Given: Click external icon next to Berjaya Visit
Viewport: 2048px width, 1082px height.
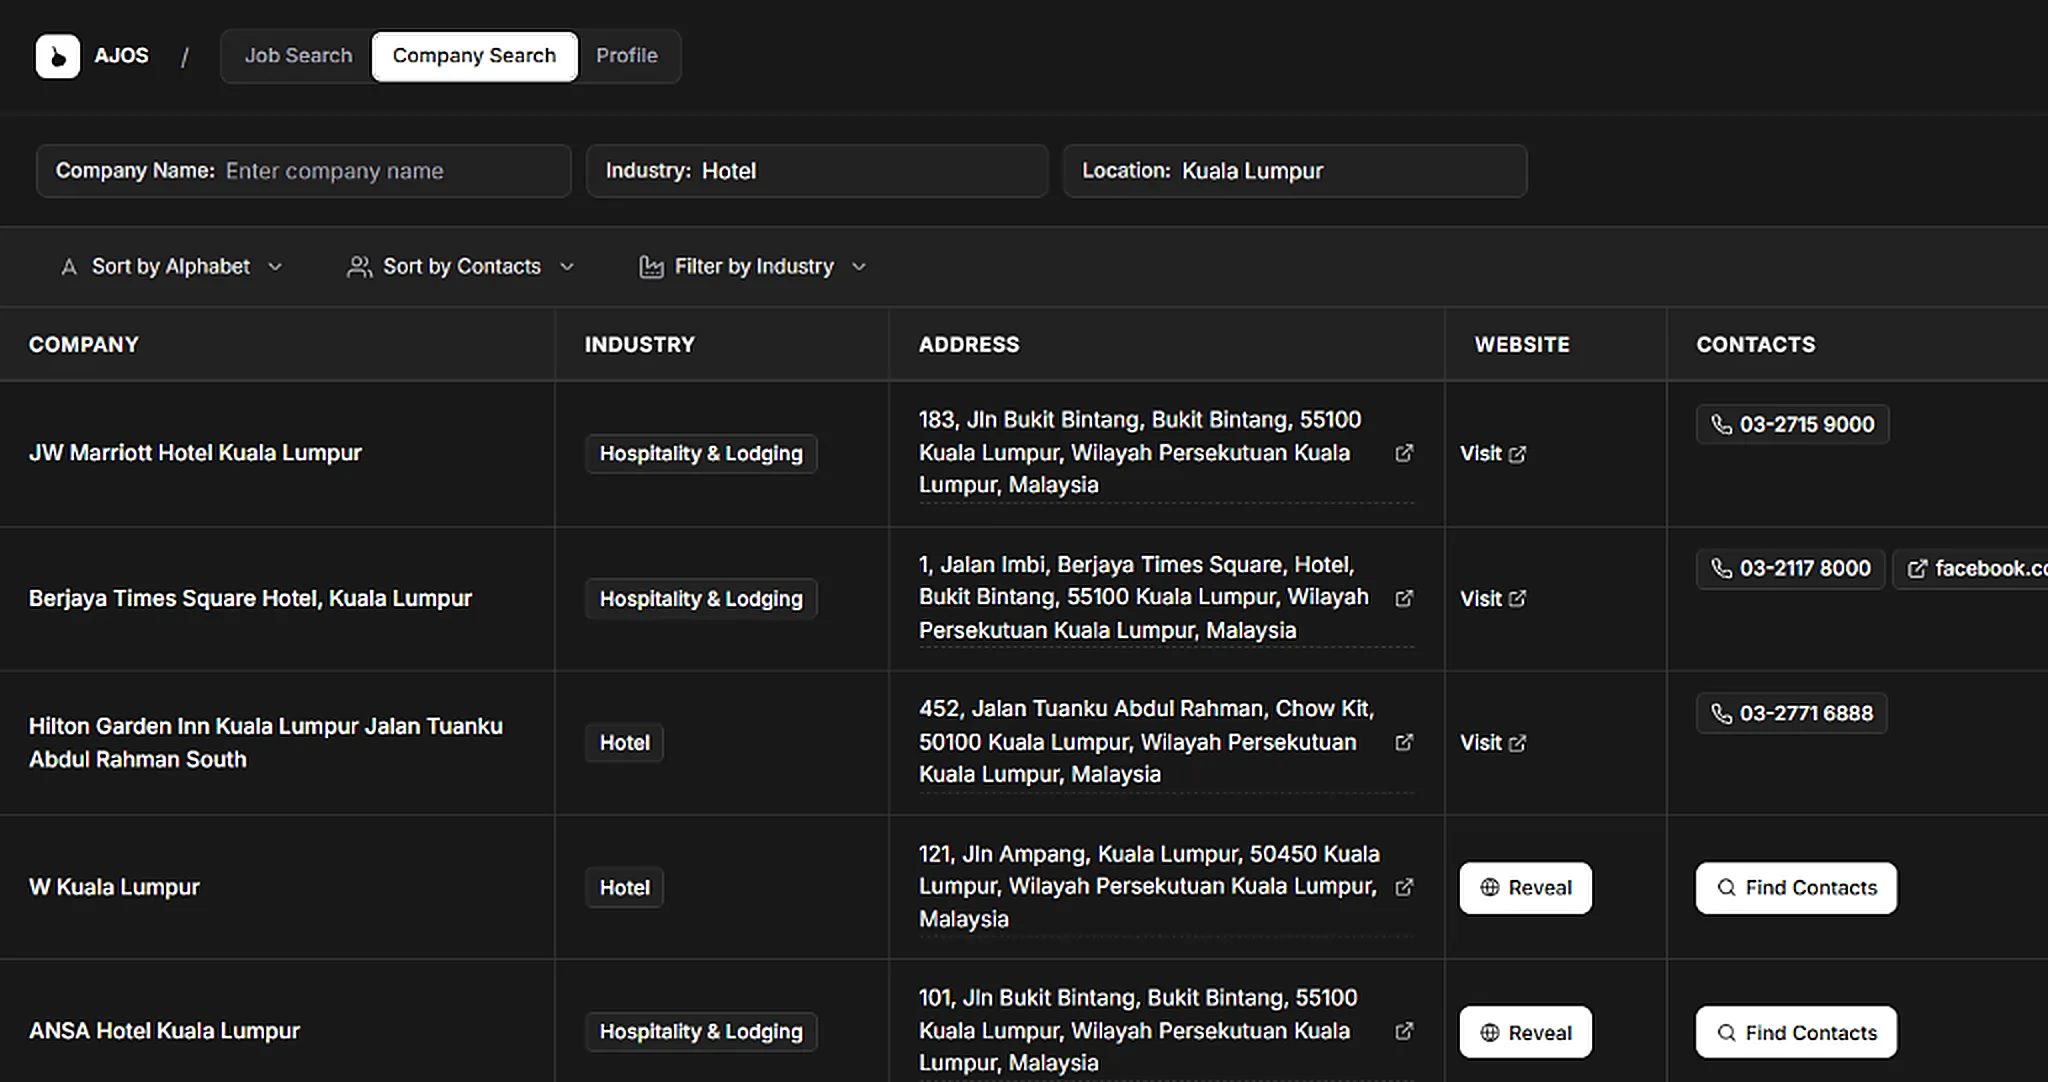Looking at the screenshot, I should (1517, 599).
